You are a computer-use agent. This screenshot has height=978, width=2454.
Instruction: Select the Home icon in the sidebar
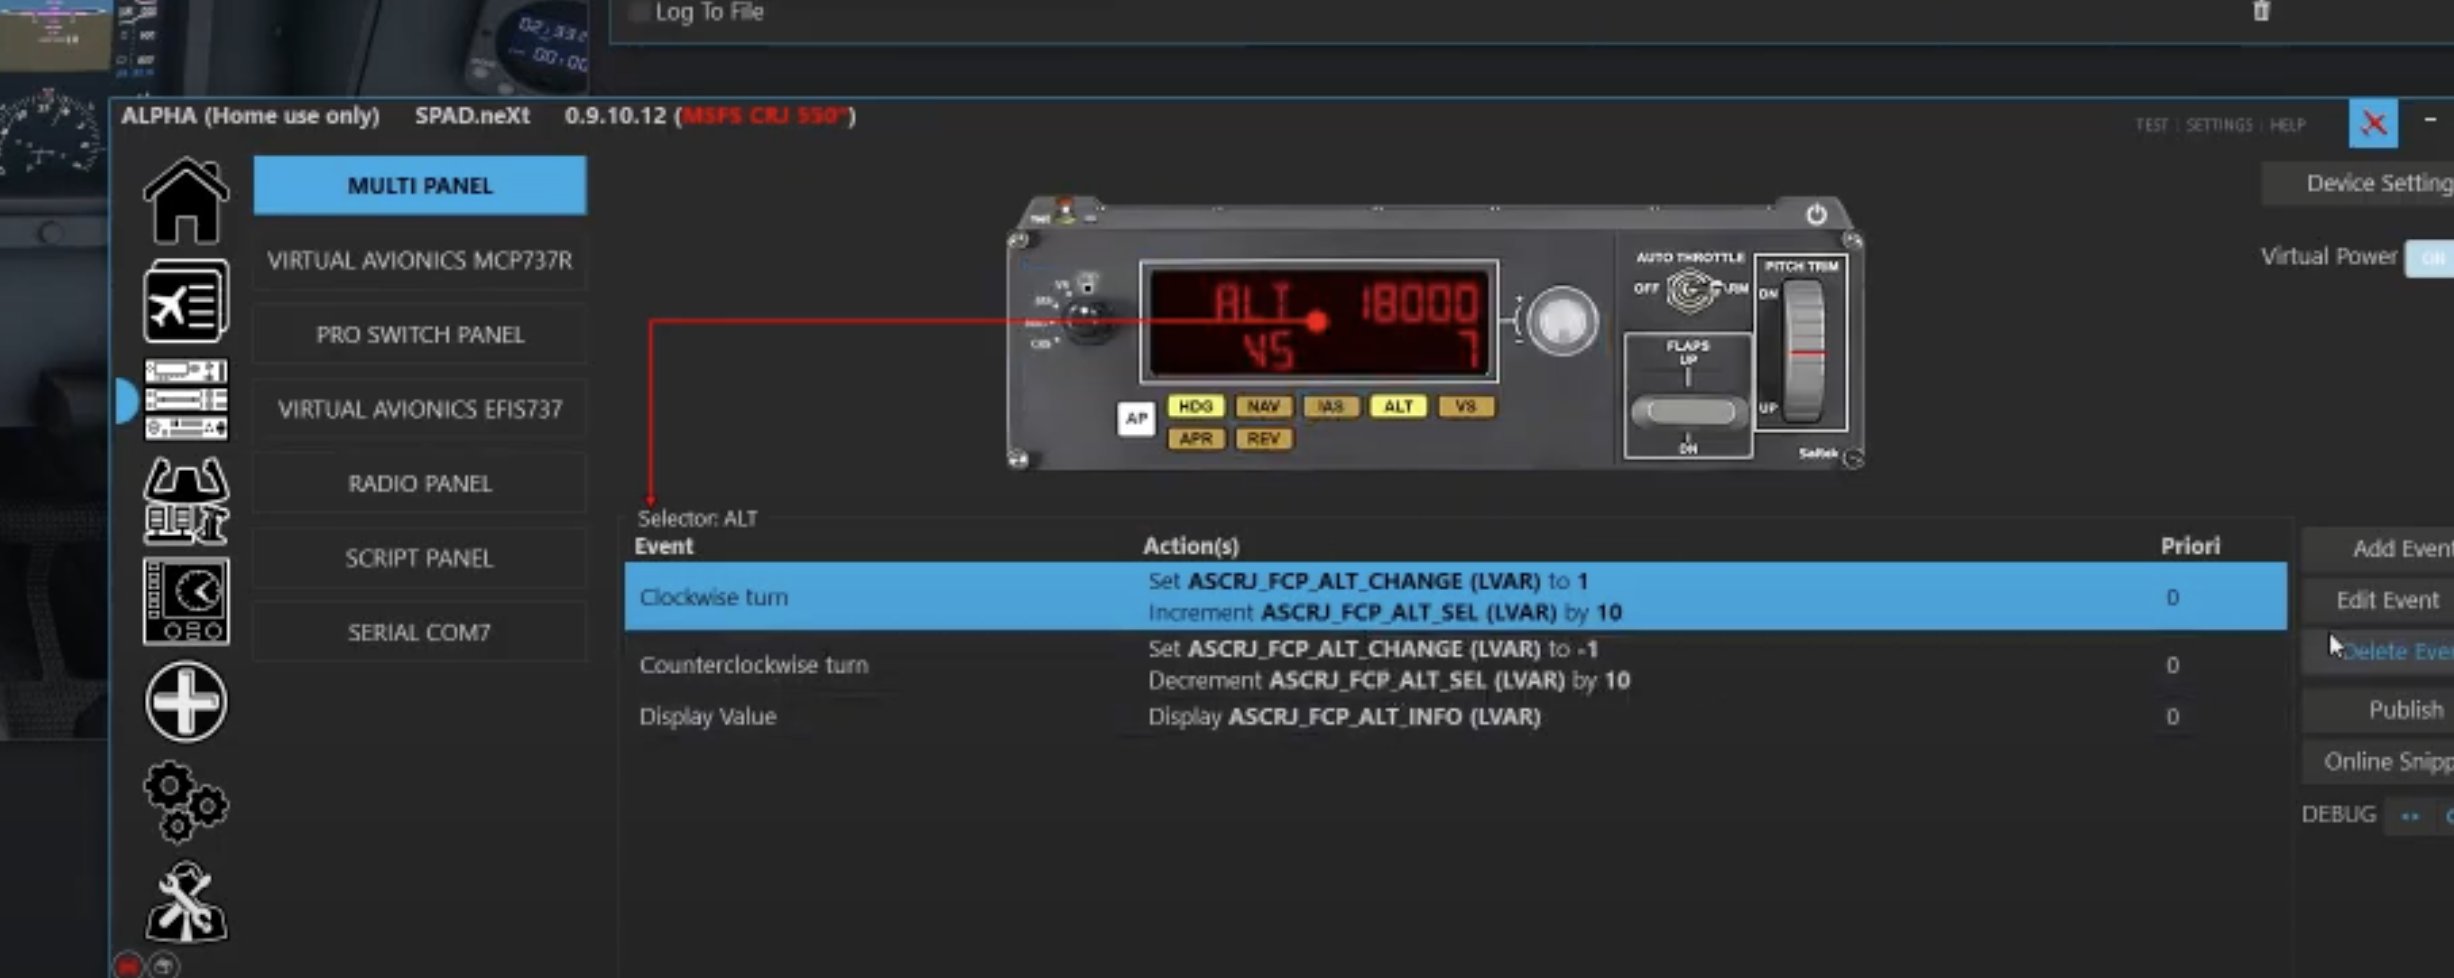click(186, 201)
